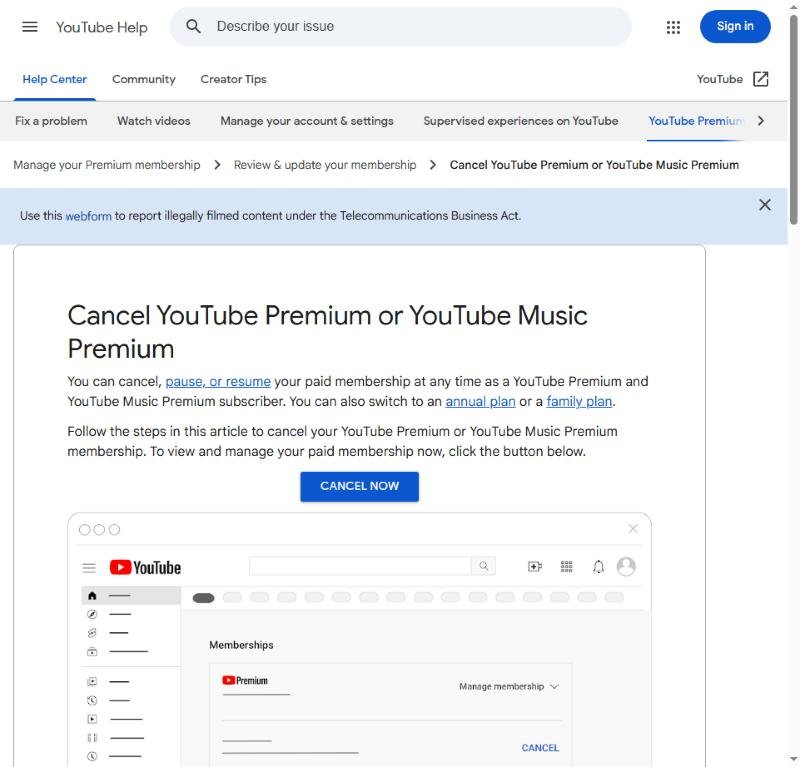Click the selected dark chip in illustration

coord(204,598)
